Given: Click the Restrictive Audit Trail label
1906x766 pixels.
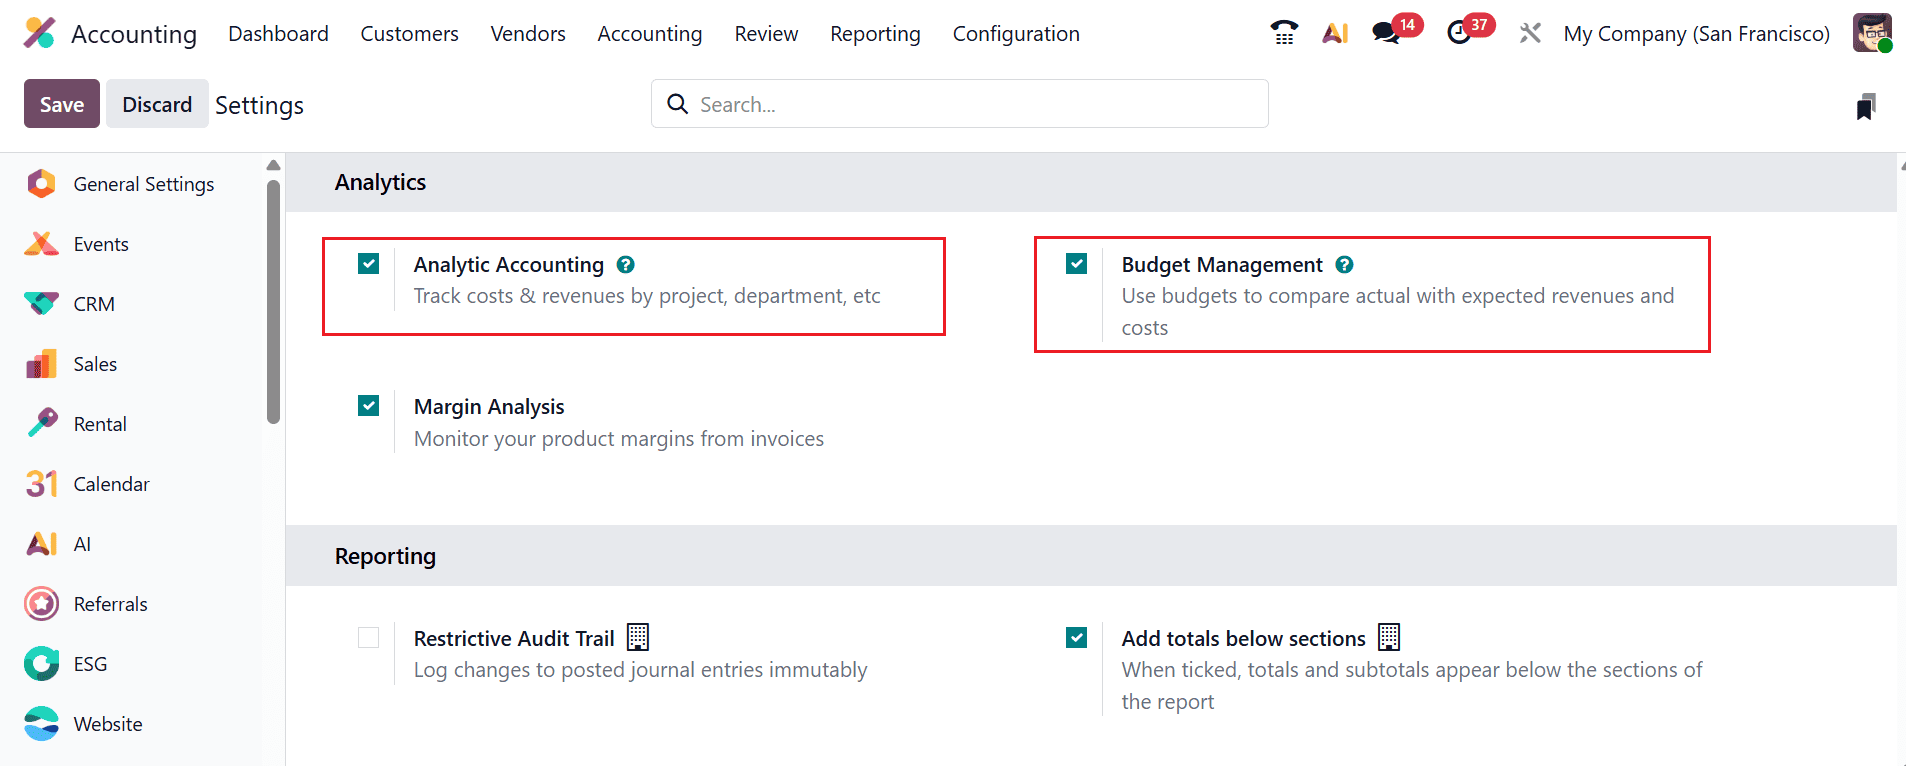Looking at the screenshot, I should coord(514,639).
